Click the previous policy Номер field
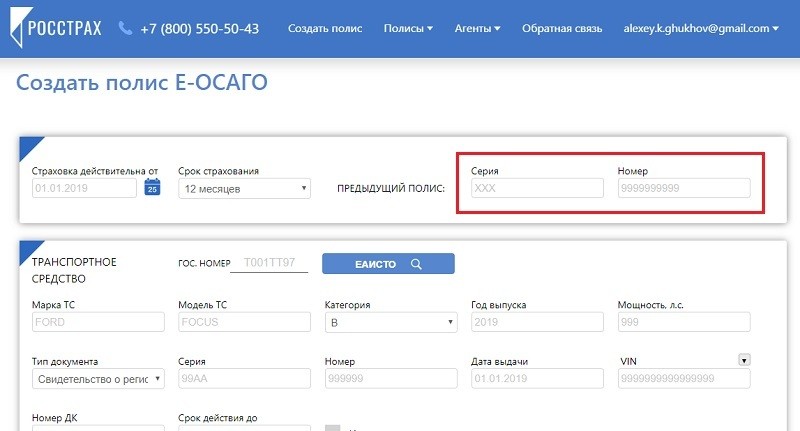800x431 pixels. tap(684, 188)
